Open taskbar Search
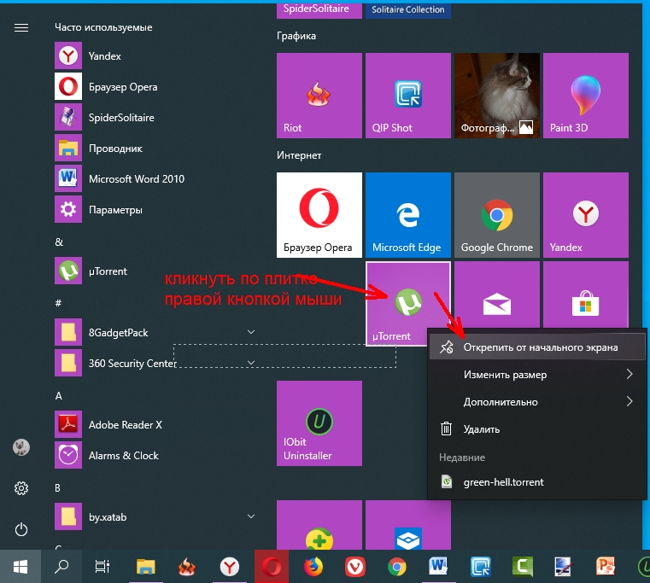This screenshot has width=650, height=583. point(62,566)
